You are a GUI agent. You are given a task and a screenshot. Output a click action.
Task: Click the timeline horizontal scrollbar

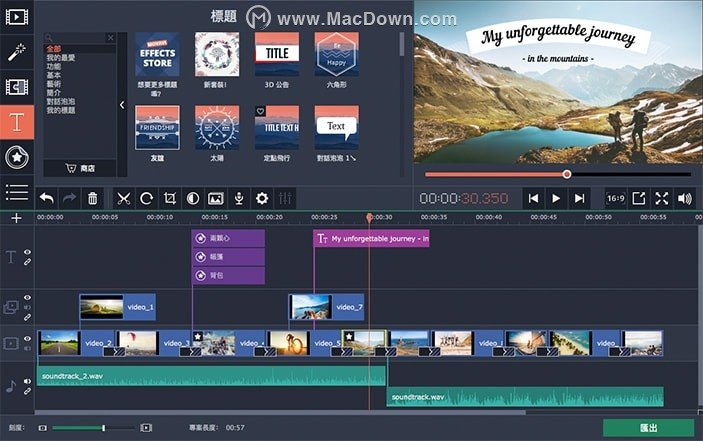click(280, 412)
